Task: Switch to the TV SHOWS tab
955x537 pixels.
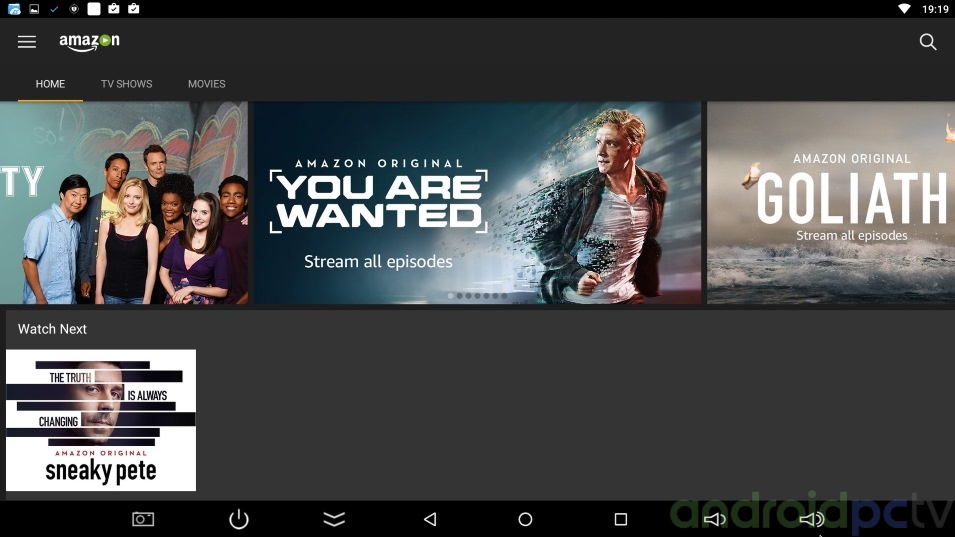Action: (x=126, y=84)
